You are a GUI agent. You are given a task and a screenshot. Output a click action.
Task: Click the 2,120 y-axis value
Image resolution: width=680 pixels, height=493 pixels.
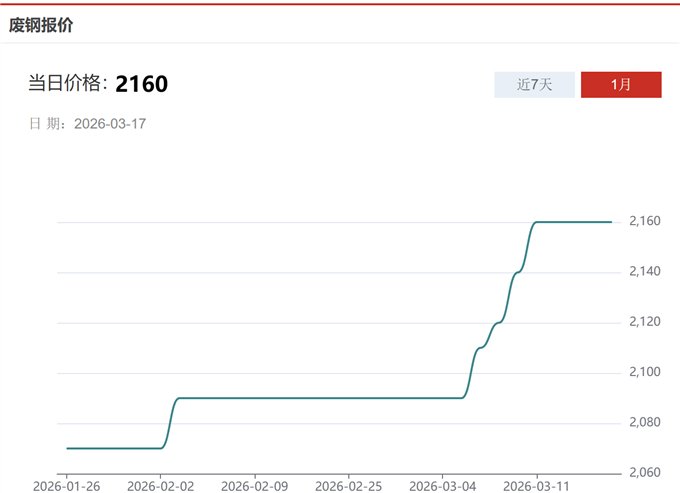tap(644, 322)
